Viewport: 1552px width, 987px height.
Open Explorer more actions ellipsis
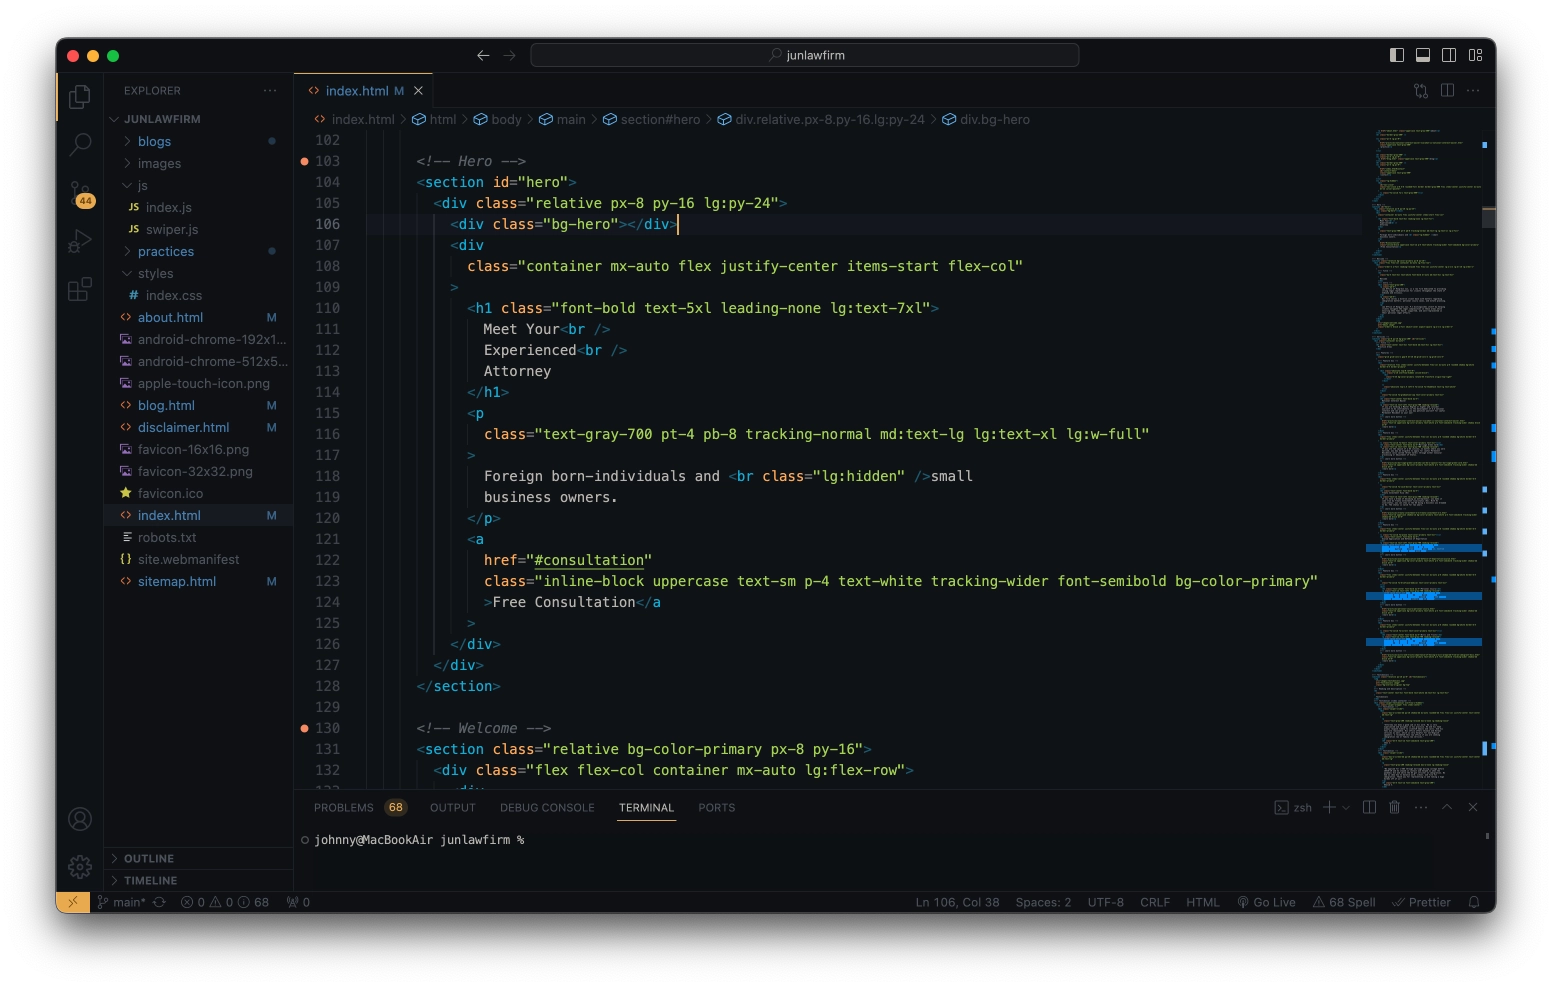270,90
